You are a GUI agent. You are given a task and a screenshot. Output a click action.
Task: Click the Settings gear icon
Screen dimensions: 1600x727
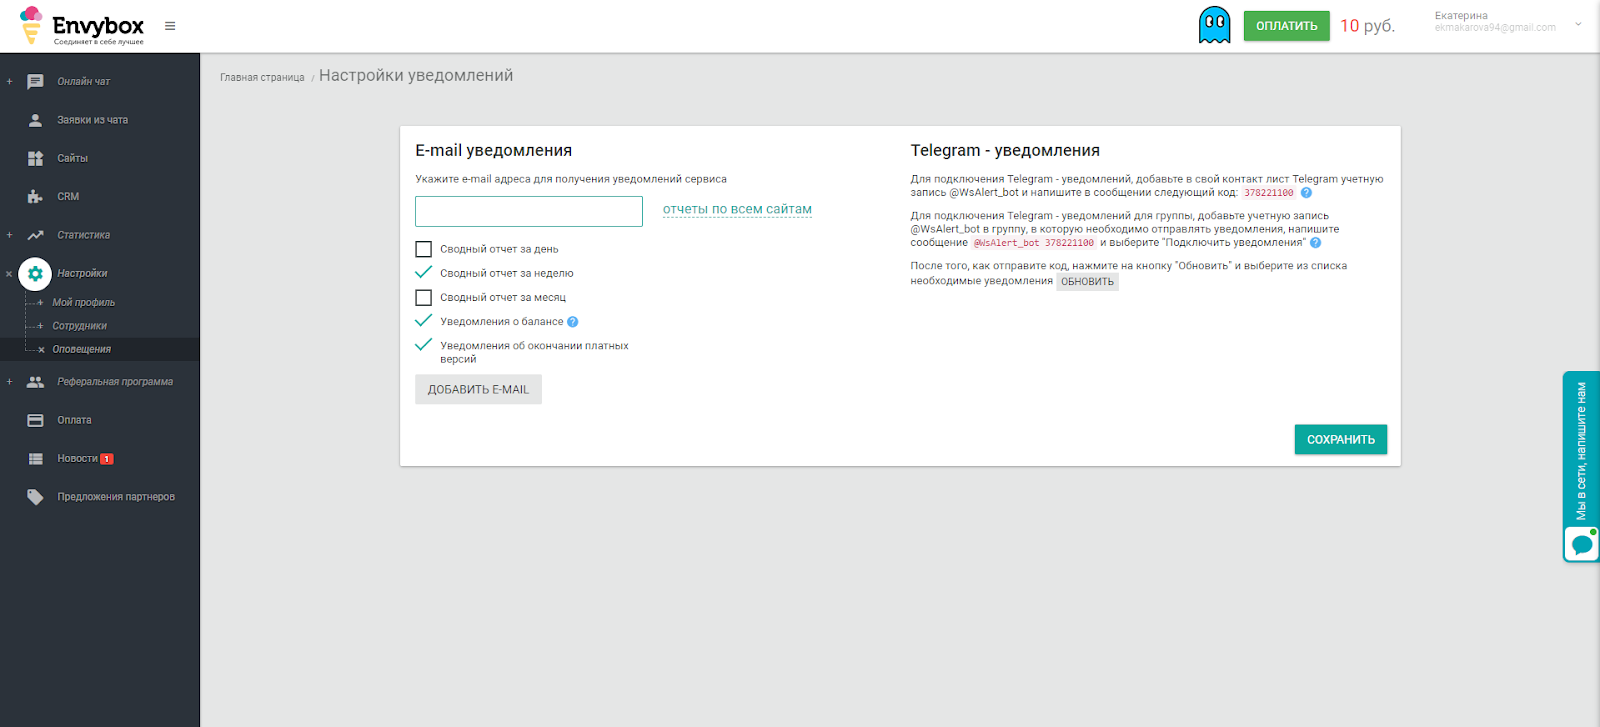pos(35,273)
